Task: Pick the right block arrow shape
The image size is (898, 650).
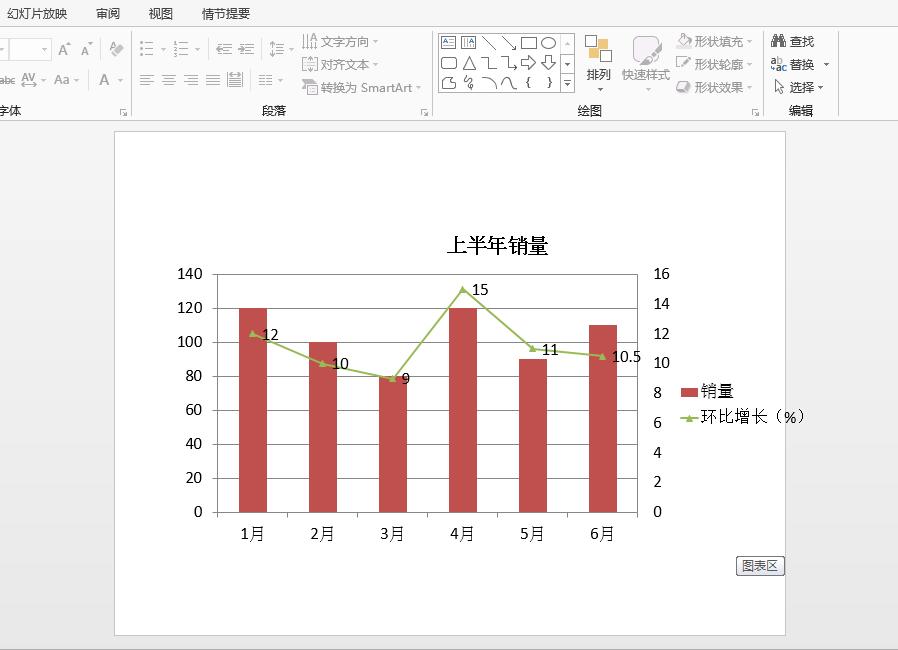Action: point(529,63)
